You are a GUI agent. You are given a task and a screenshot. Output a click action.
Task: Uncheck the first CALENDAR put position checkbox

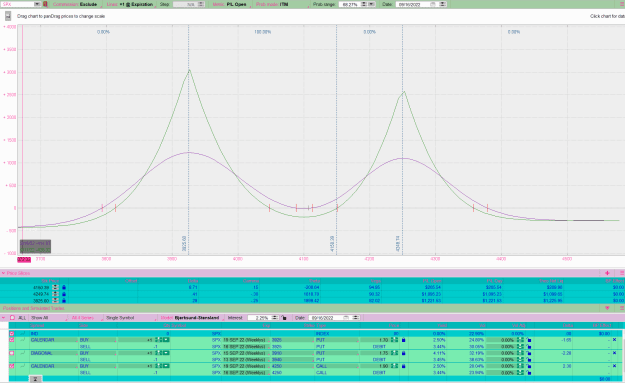12,340
